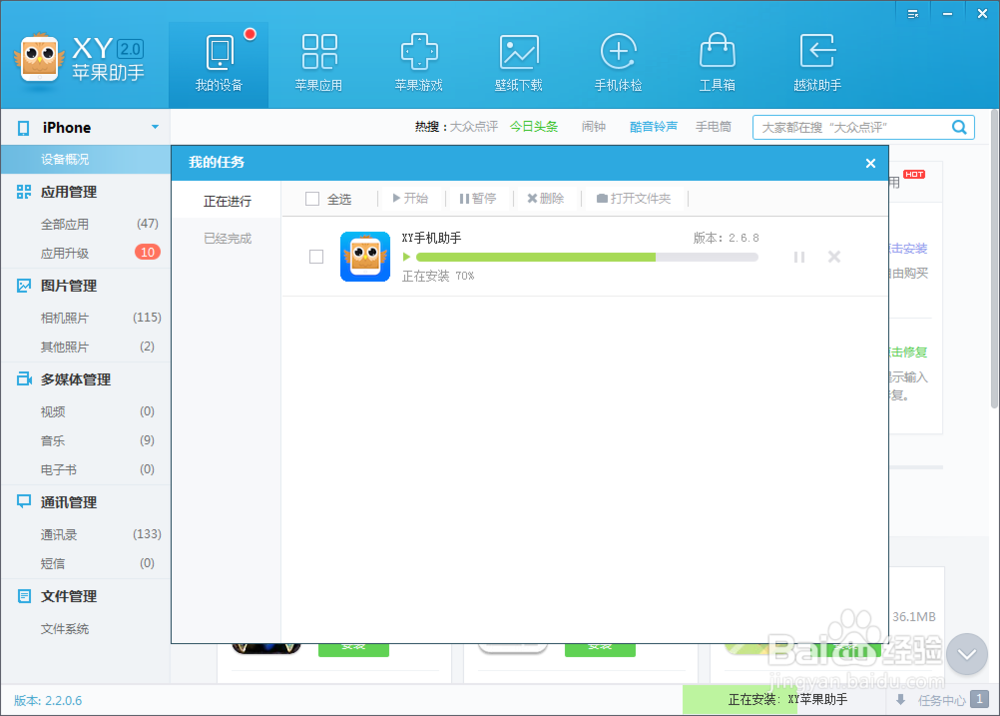Screen dimensions: 1000x716
Task: Toggle the 任务中心 panel at bottom right
Action: tap(943, 699)
